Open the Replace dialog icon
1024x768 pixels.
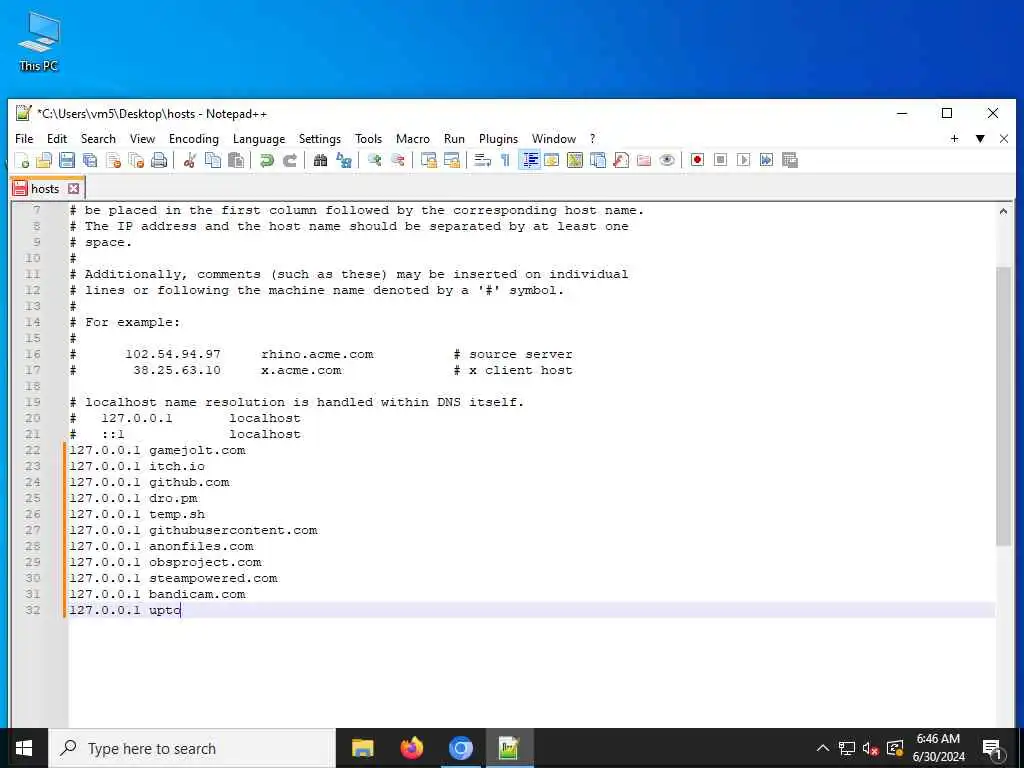pyautogui.click(x=344, y=160)
